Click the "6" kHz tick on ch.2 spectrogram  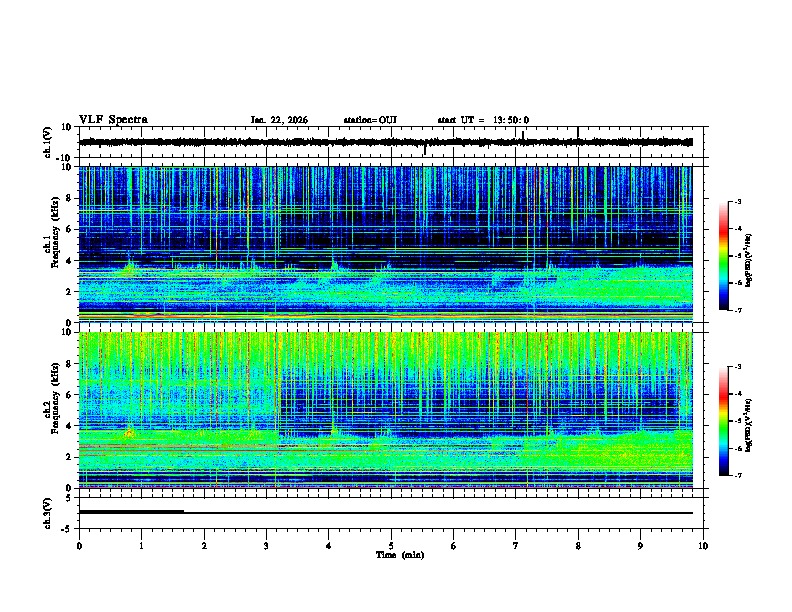coord(70,395)
